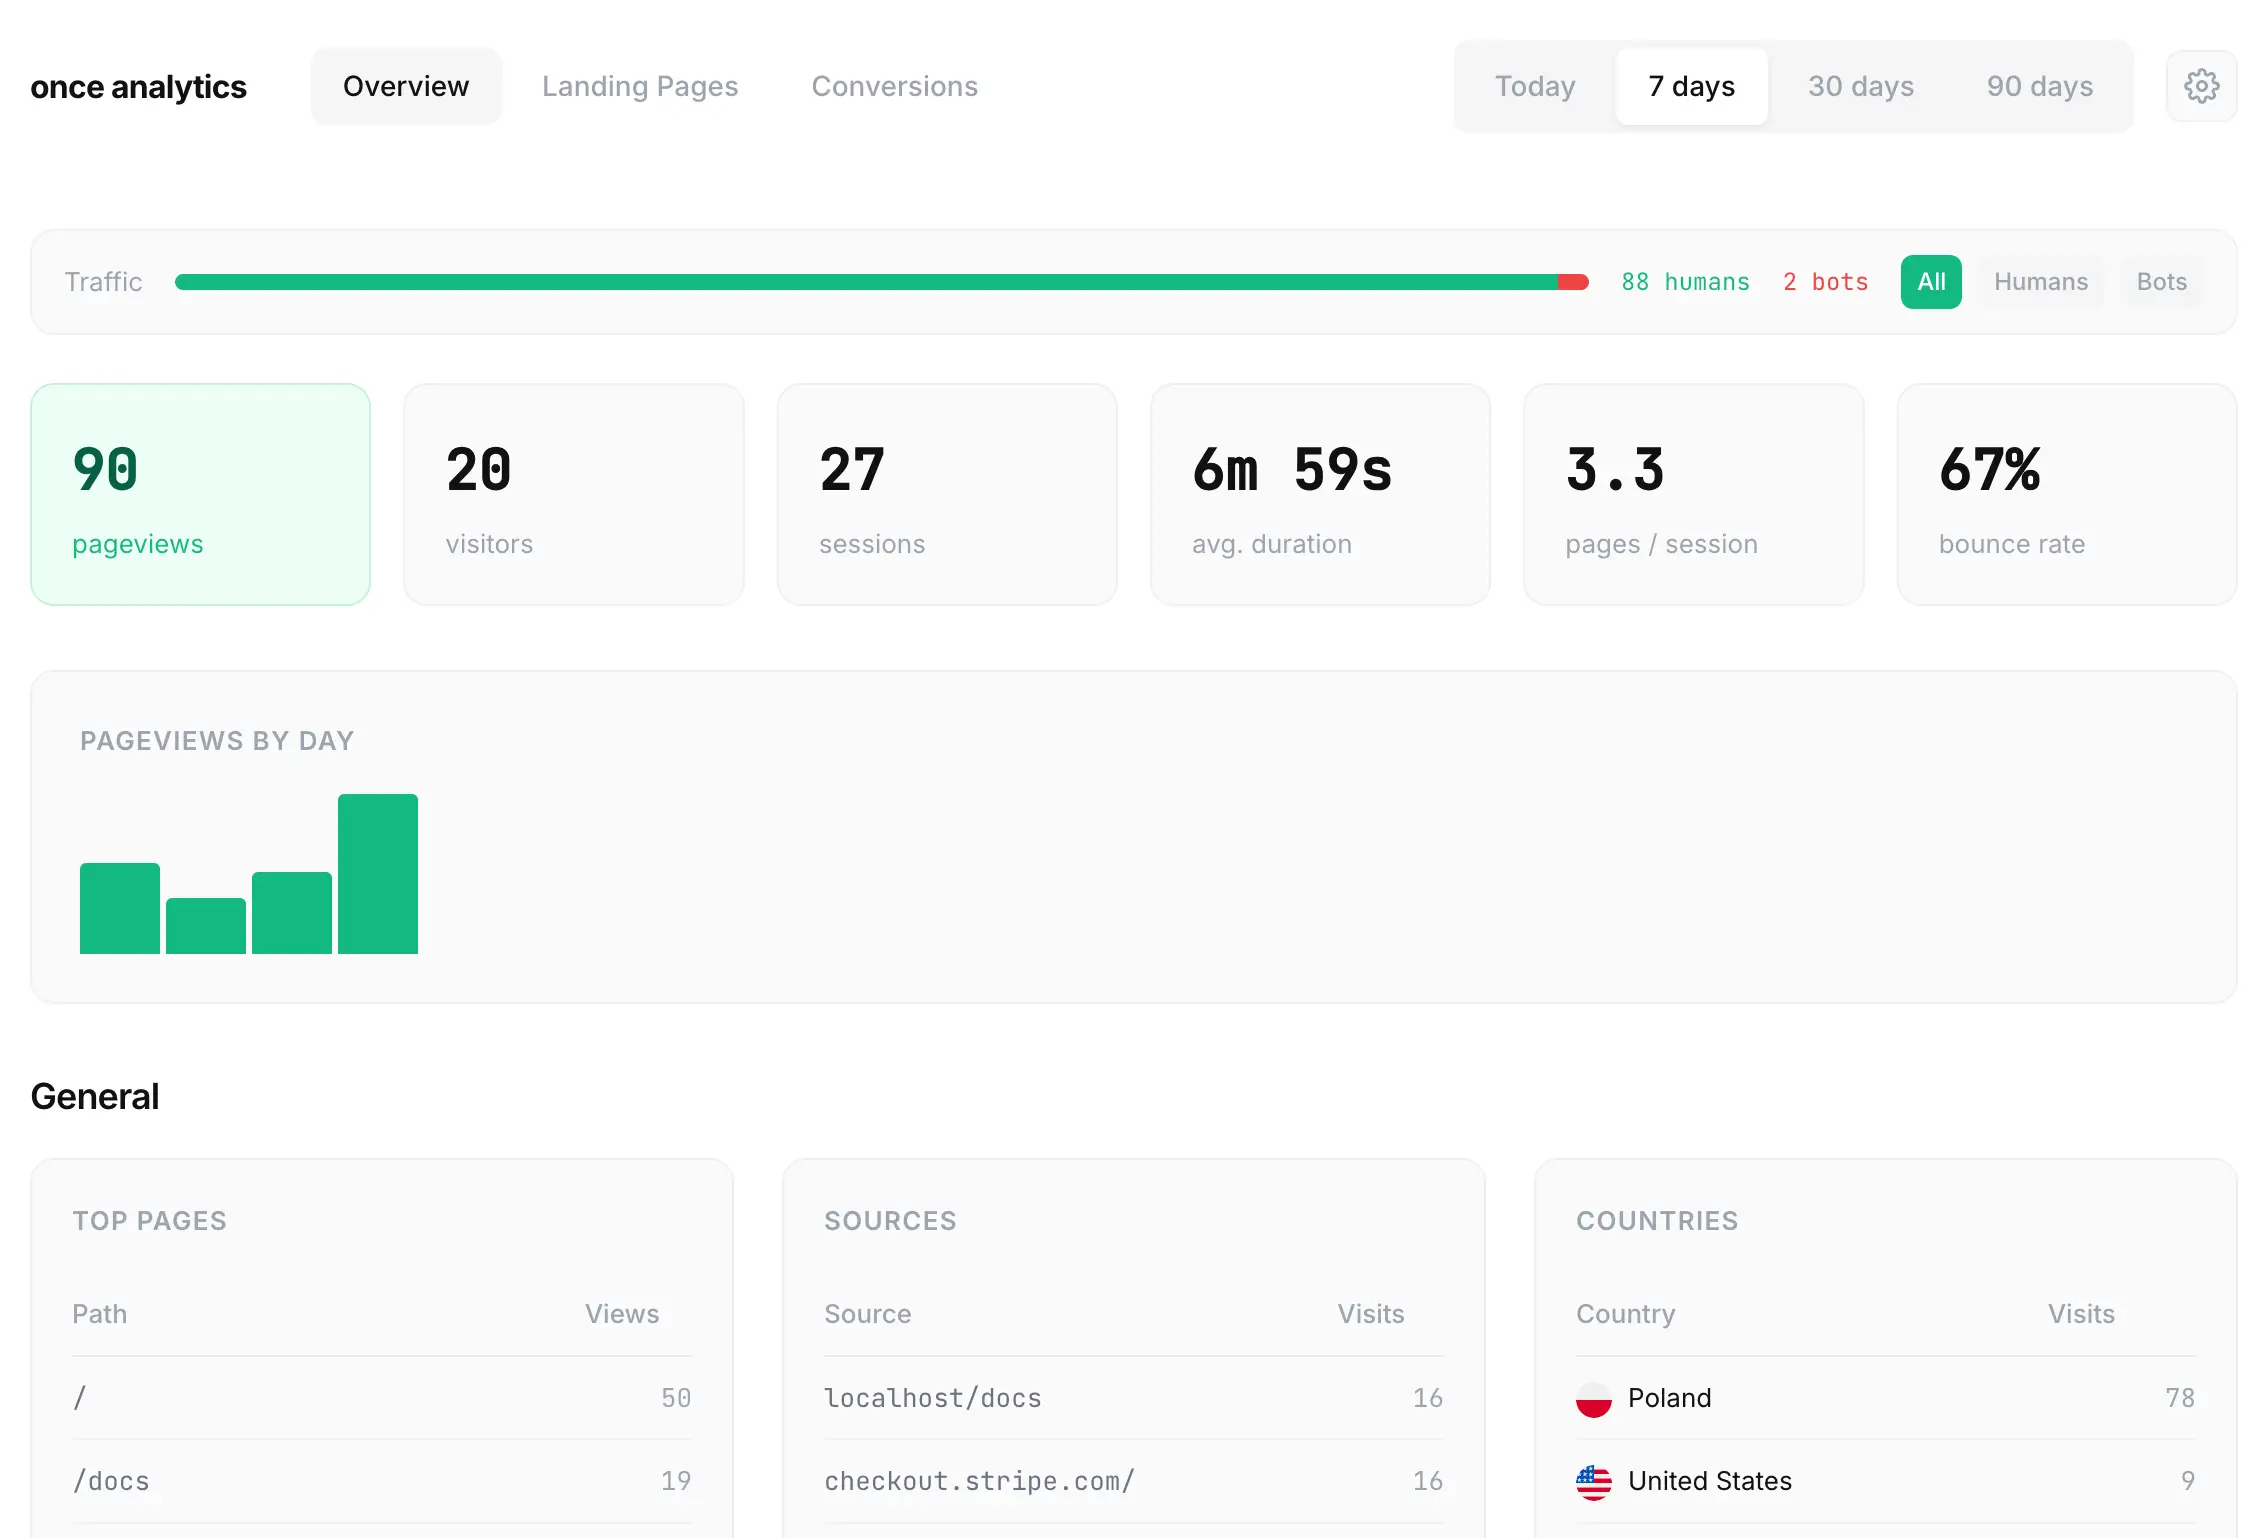Viewport: 2266px width, 1538px height.
Task: Click the once analytics logo
Action: click(138, 86)
